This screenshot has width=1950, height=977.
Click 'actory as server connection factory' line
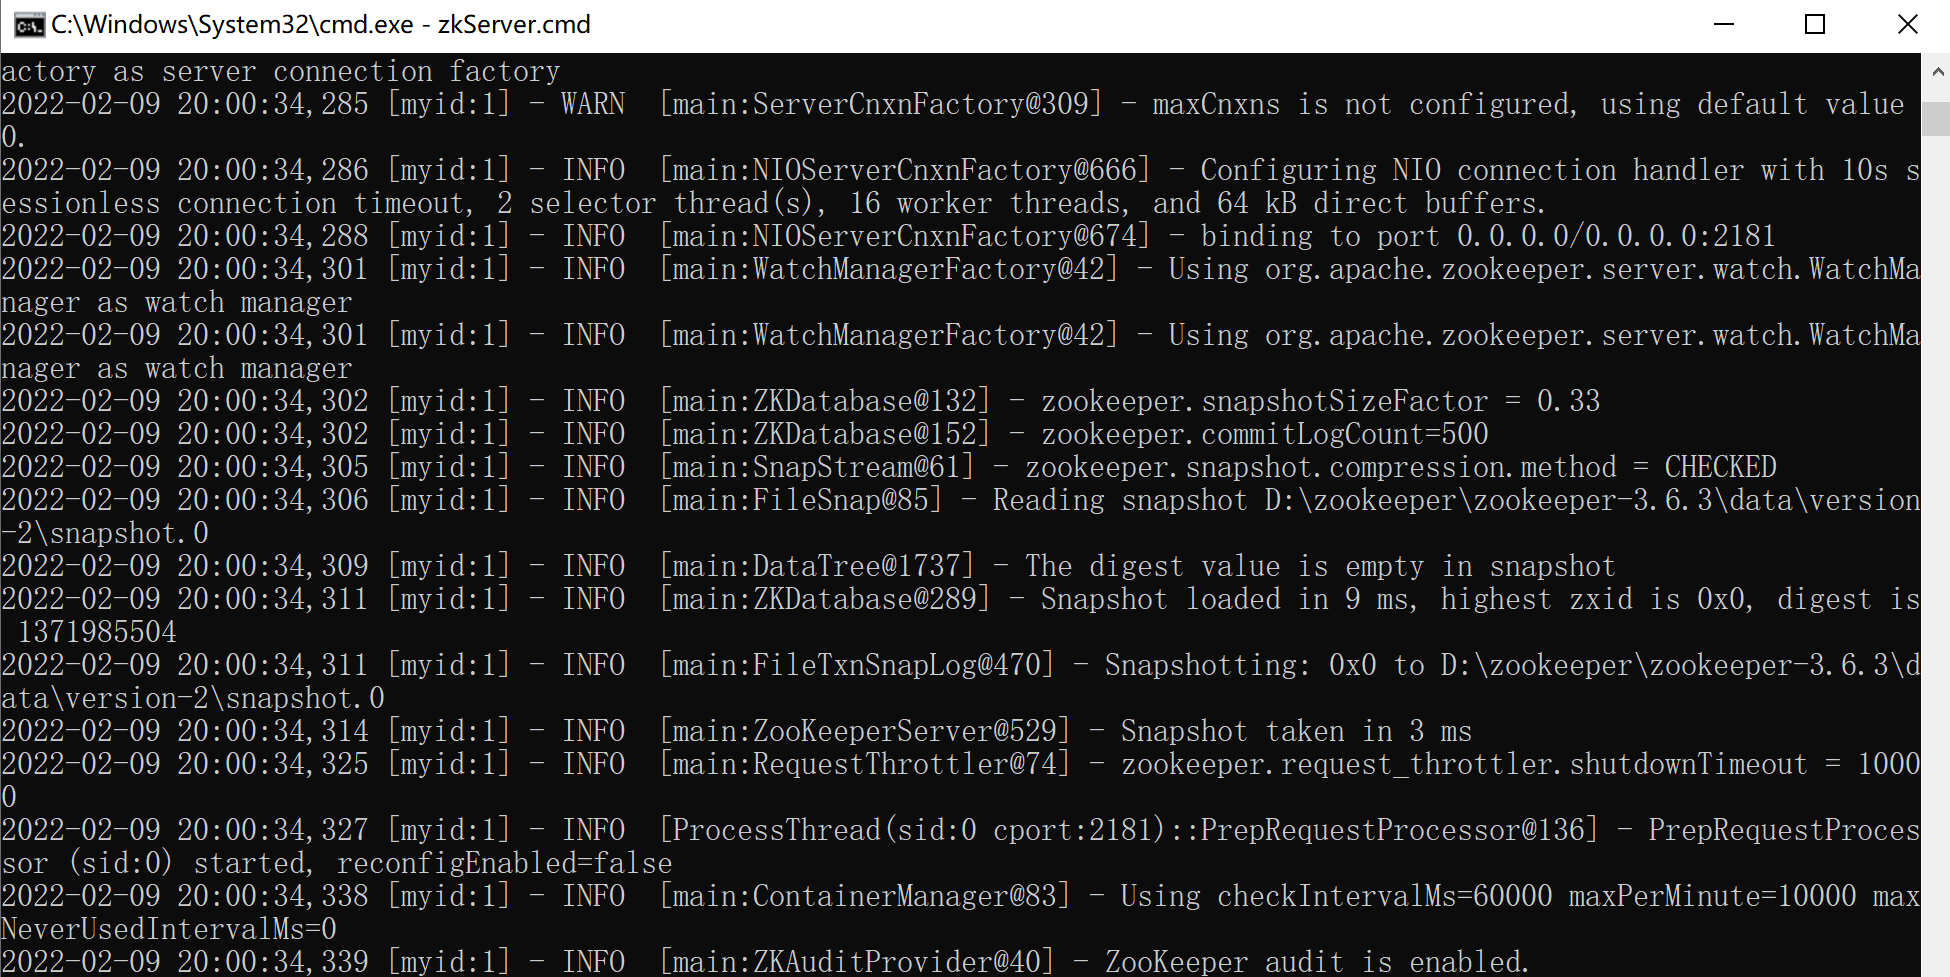click(281, 72)
